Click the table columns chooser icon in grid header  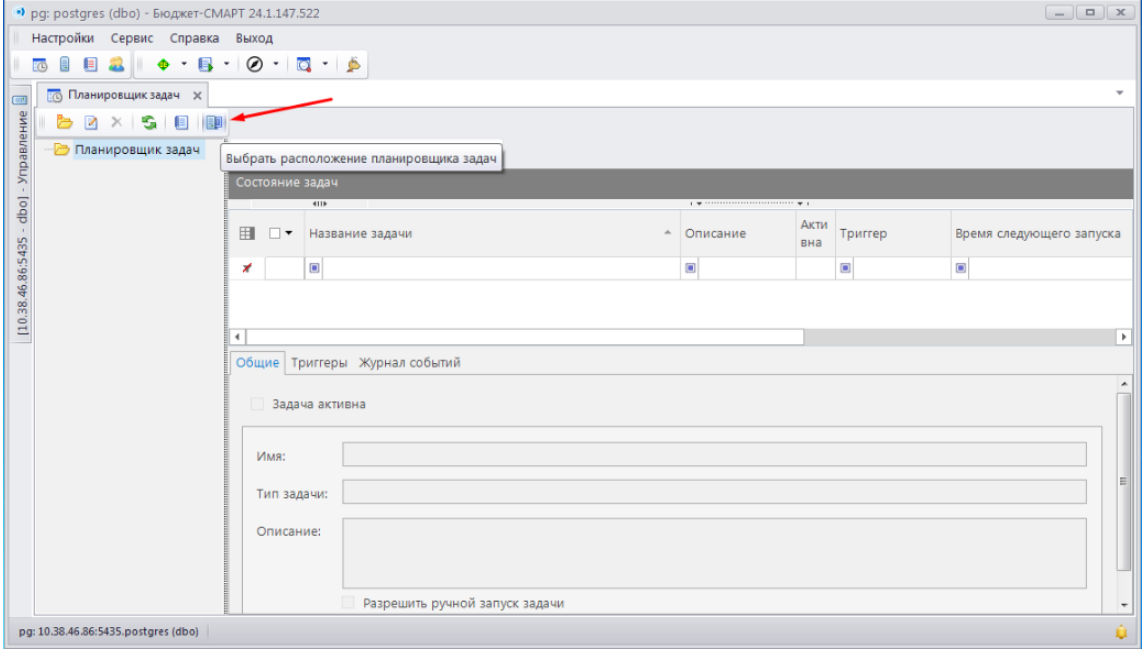(247, 233)
